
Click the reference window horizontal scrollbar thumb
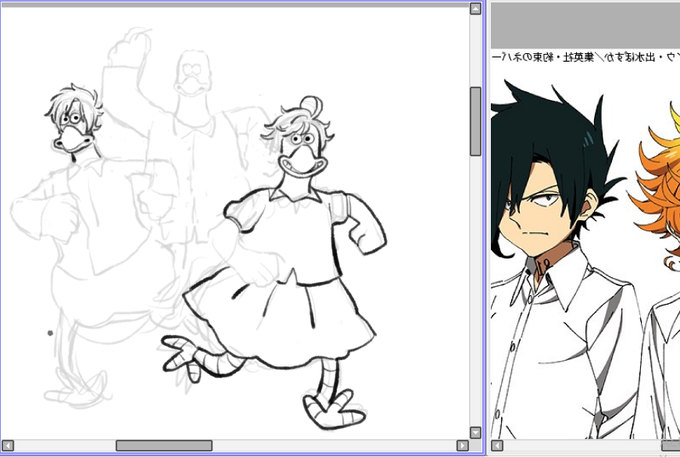[x=670, y=446]
